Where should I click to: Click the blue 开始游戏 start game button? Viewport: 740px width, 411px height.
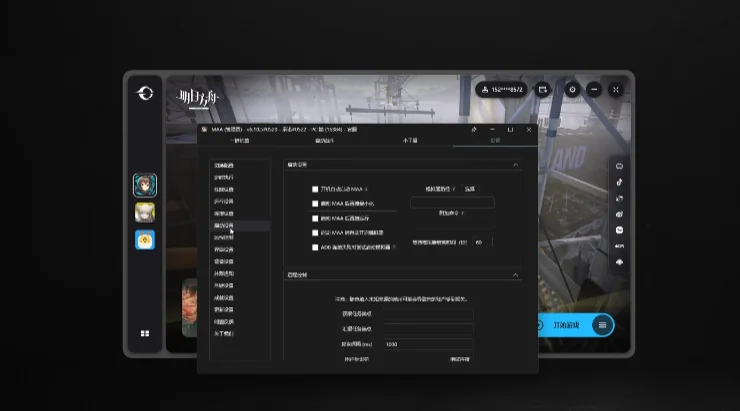point(566,325)
